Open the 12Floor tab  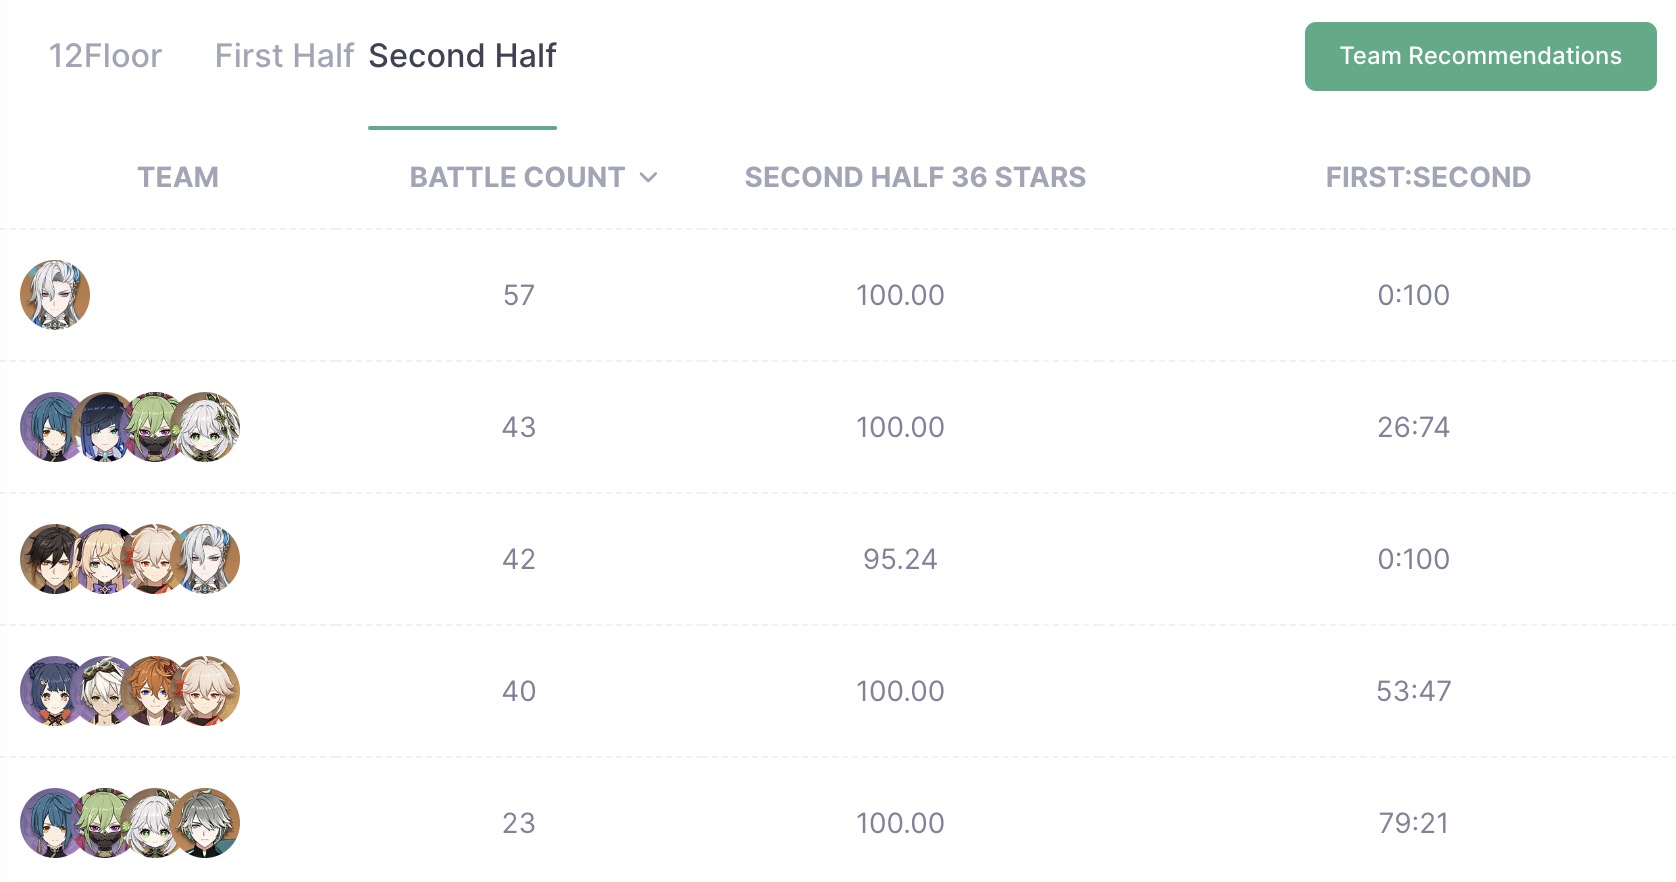coord(105,56)
